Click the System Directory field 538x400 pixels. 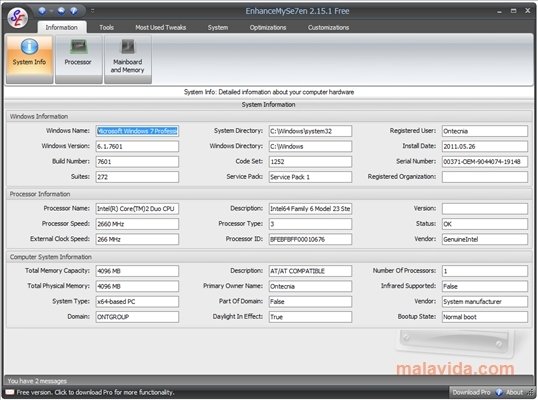(x=310, y=131)
